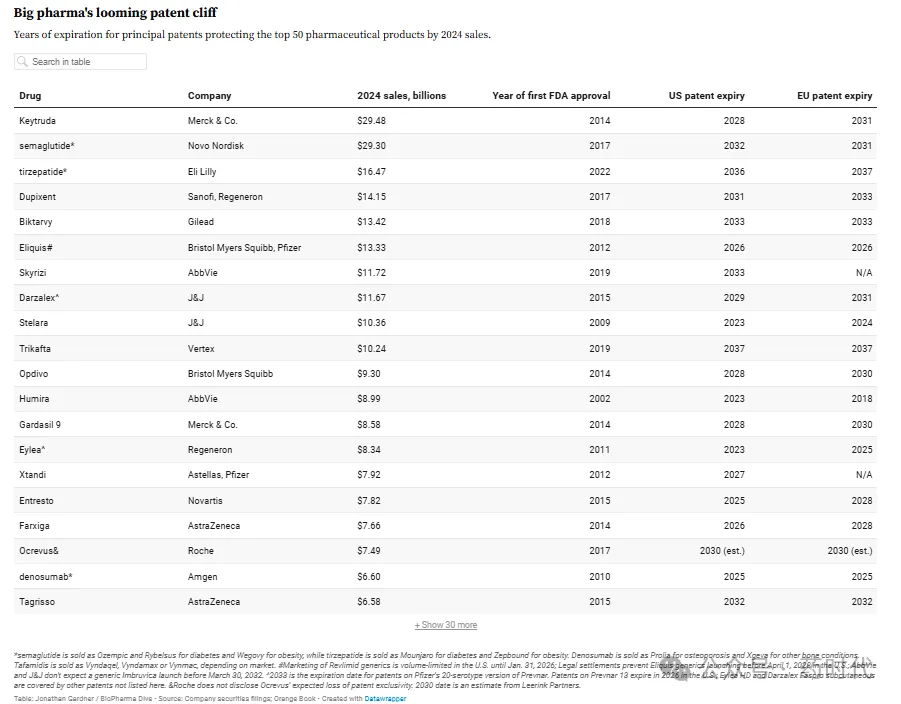Click Skyrizi's N/A EU patent expiry

point(863,273)
